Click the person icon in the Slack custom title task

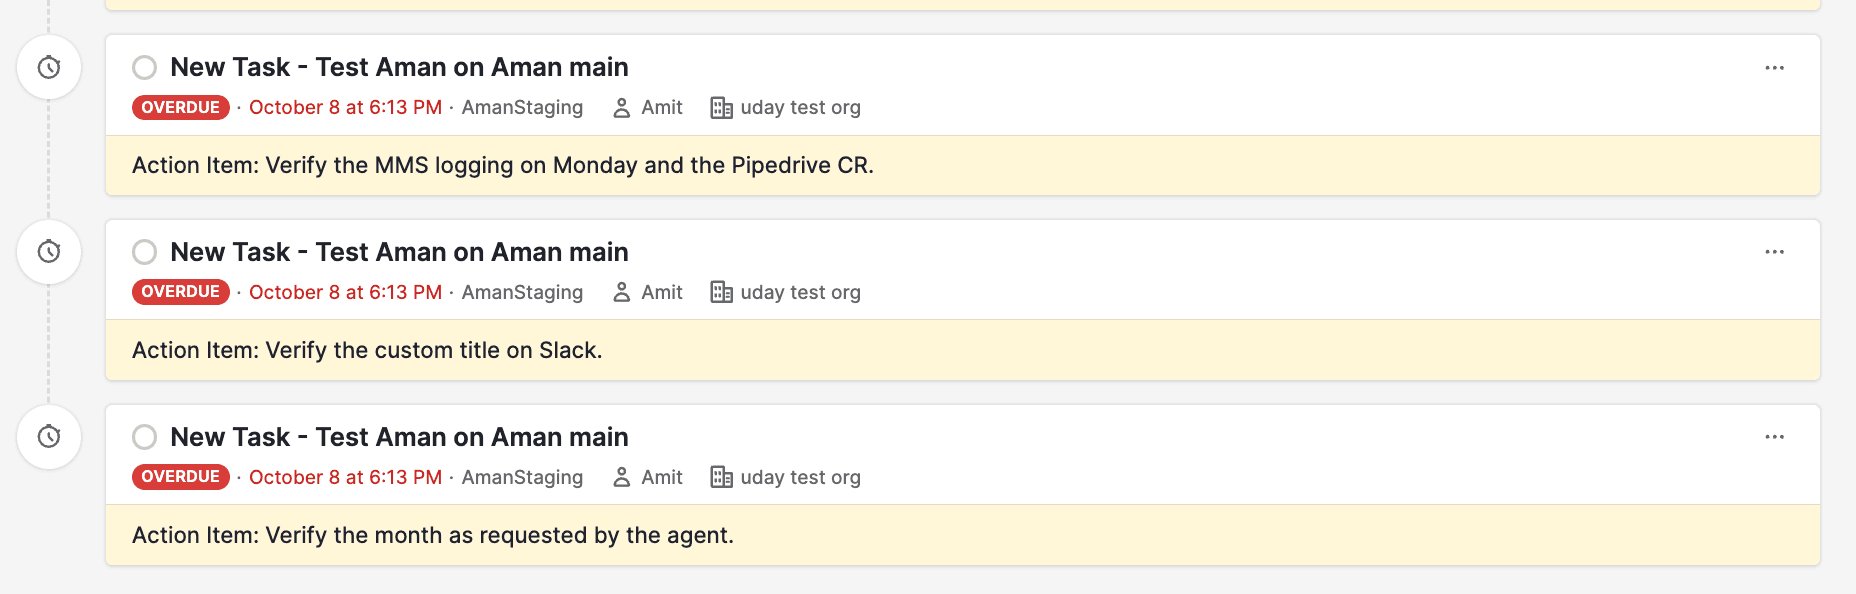(x=621, y=292)
